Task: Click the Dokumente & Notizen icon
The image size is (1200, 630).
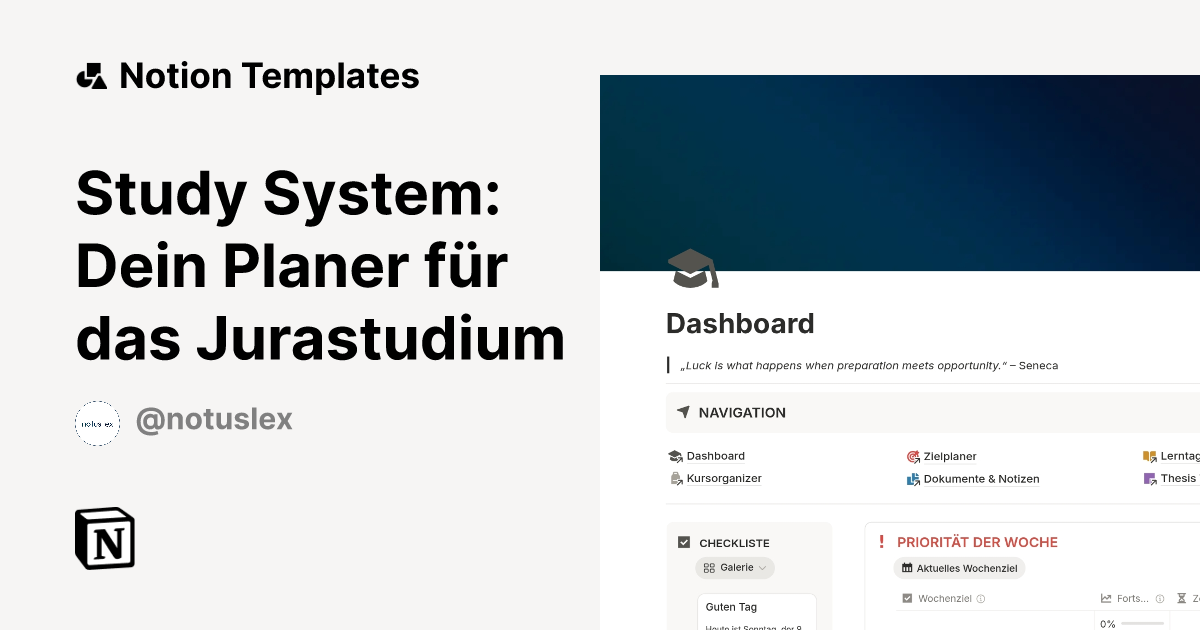Action: click(913, 479)
